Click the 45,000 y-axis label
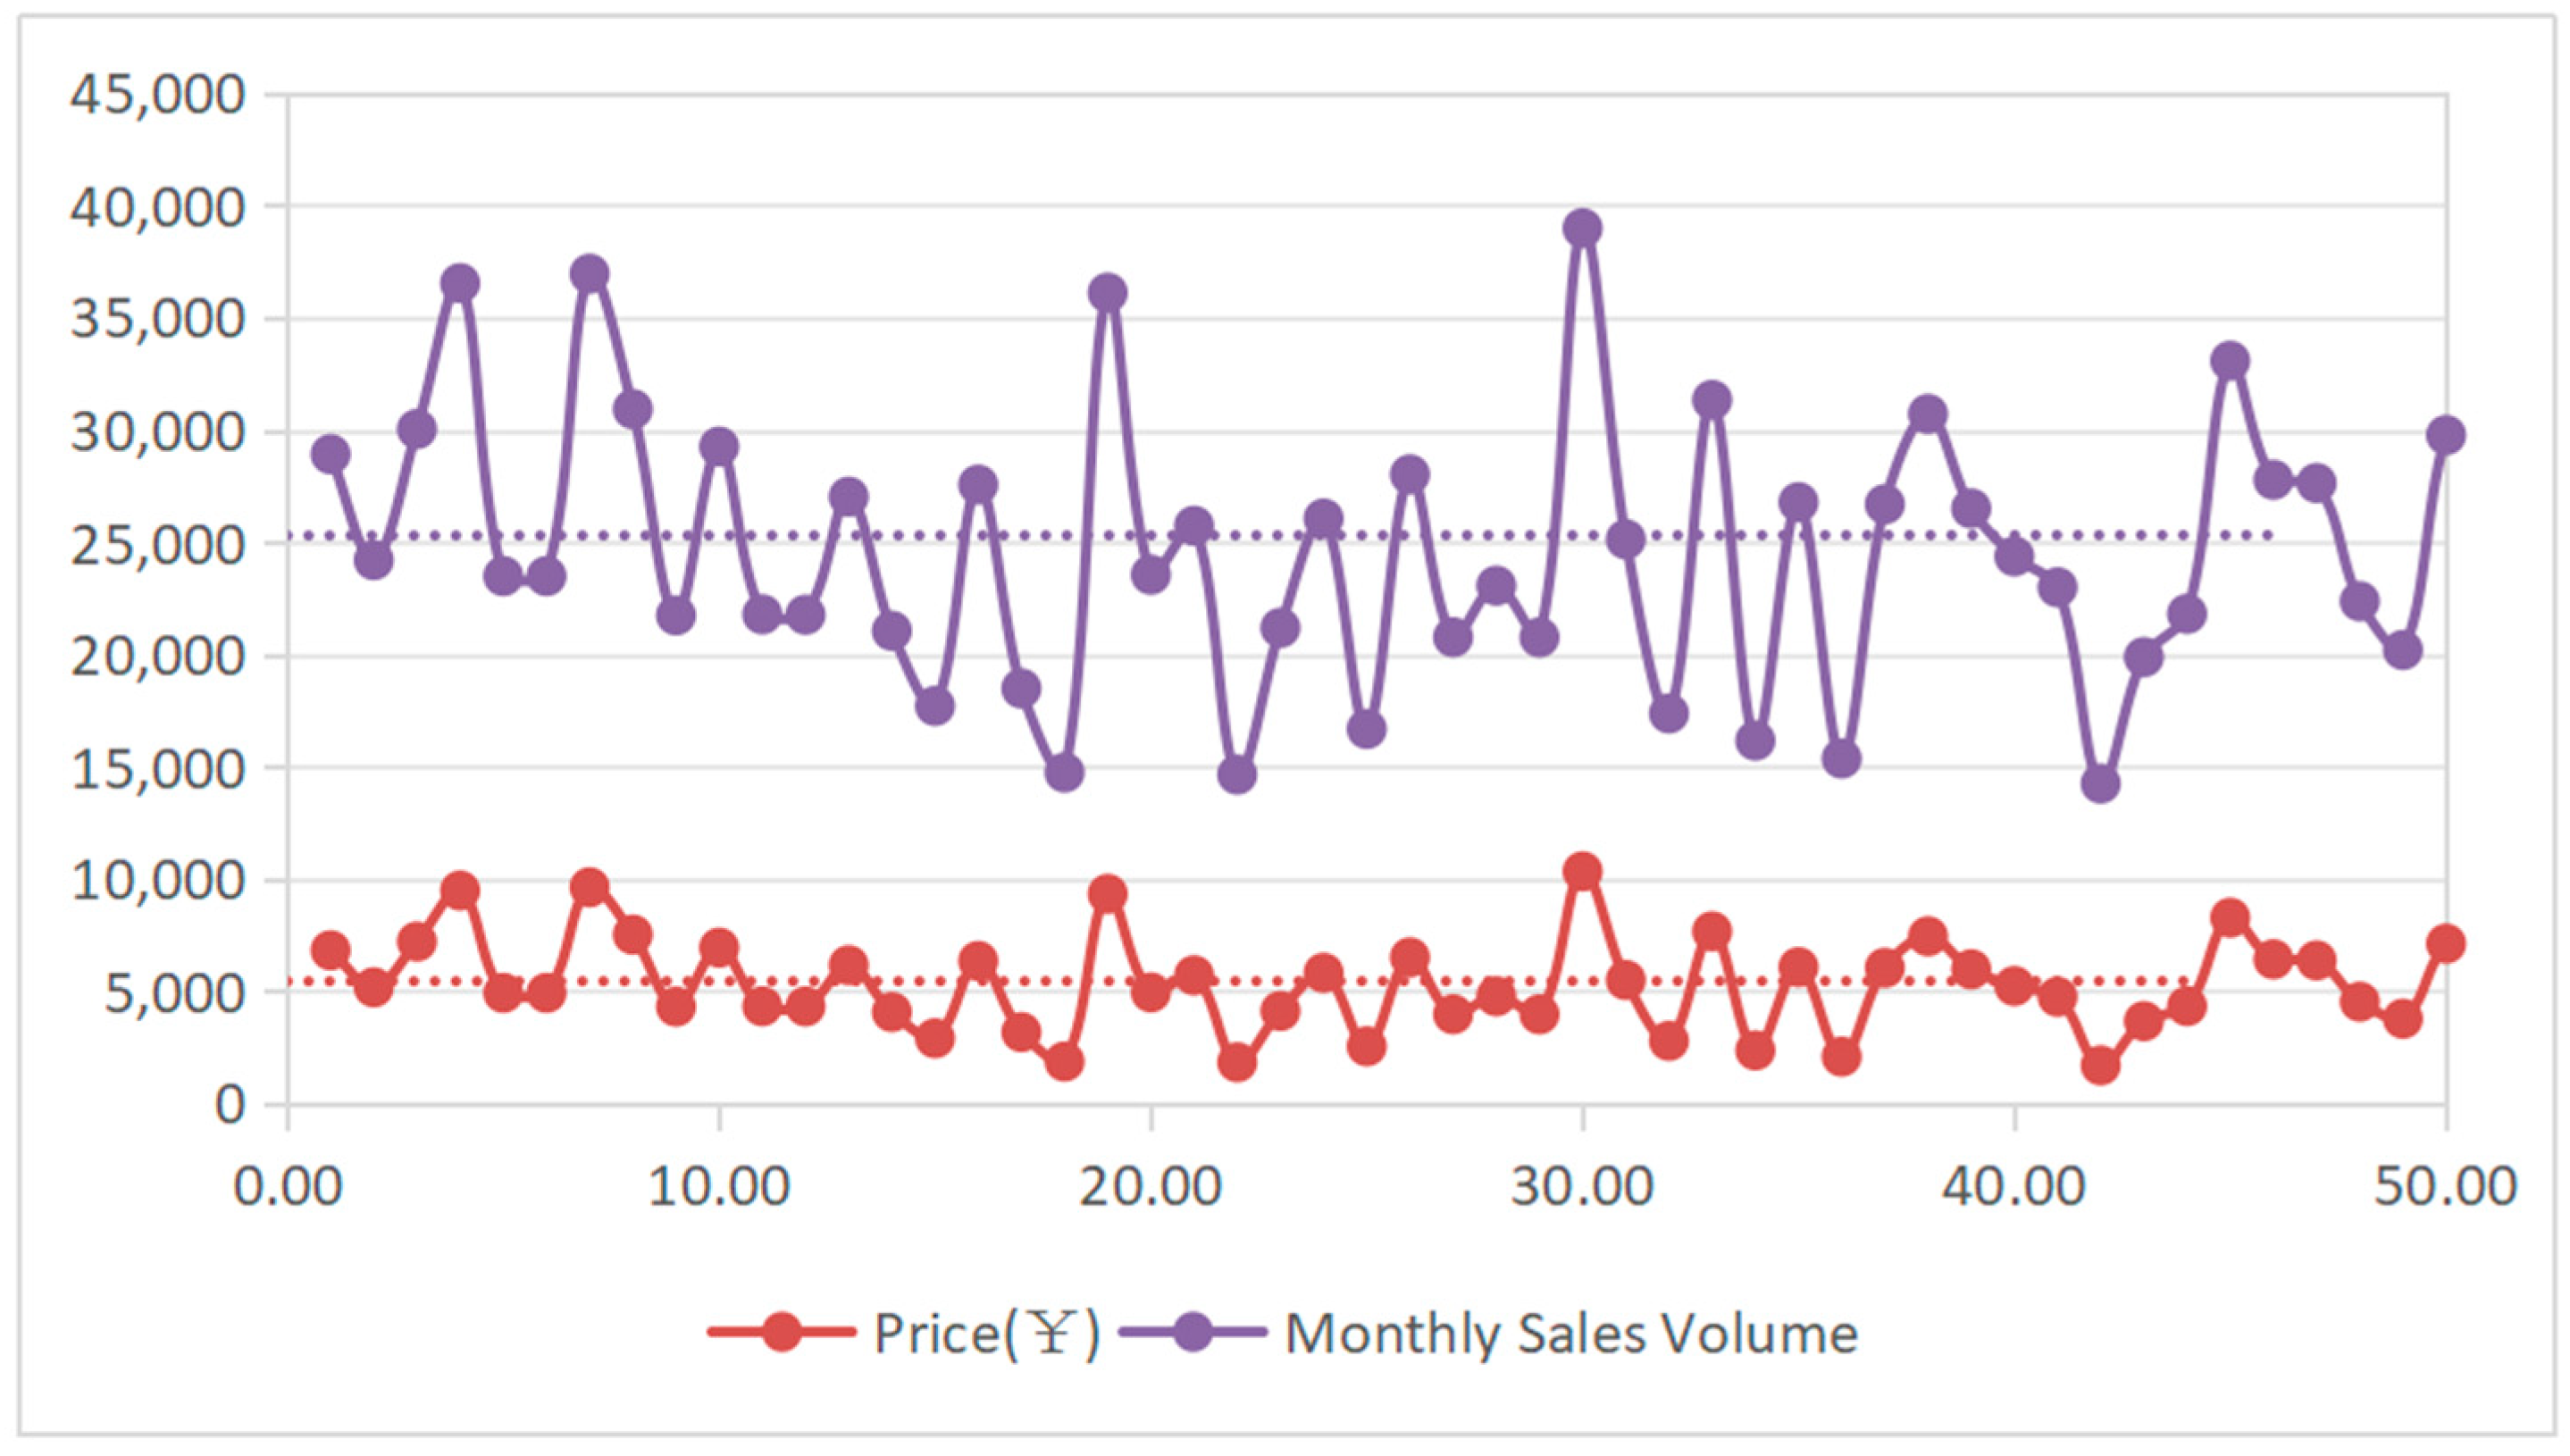Viewport: 2570px width, 1456px height. pyautogui.click(x=157, y=95)
